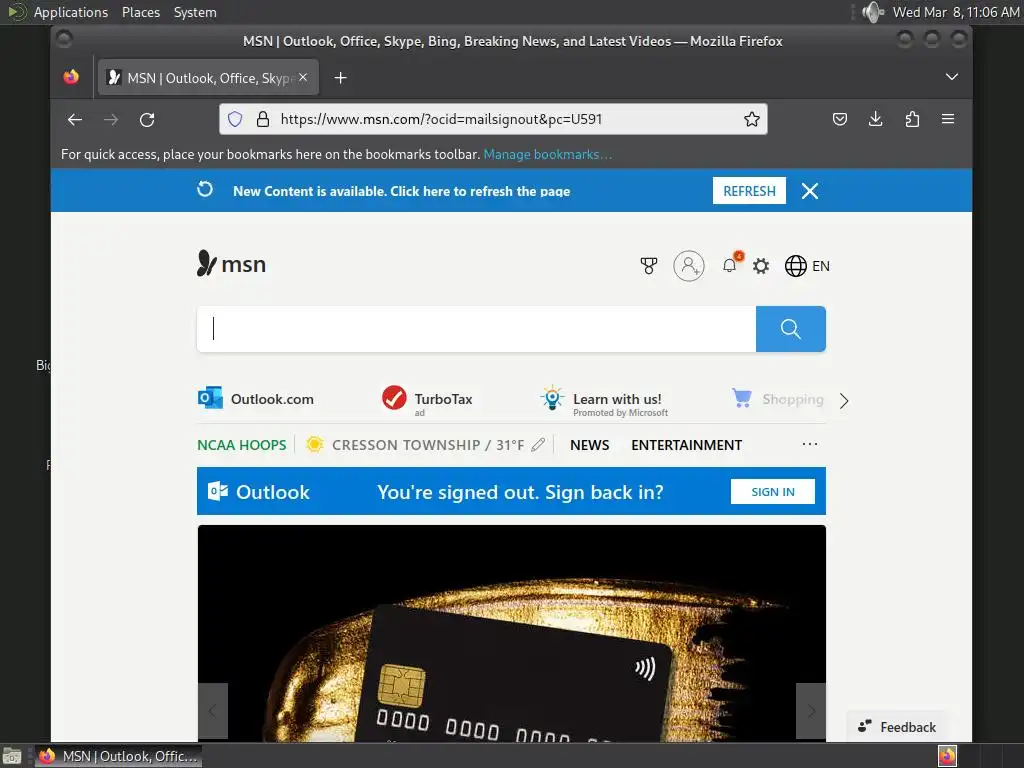Show more quick links with right chevron
Image resolution: width=1024 pixels, height=768 pixels.
click(844, 400)
